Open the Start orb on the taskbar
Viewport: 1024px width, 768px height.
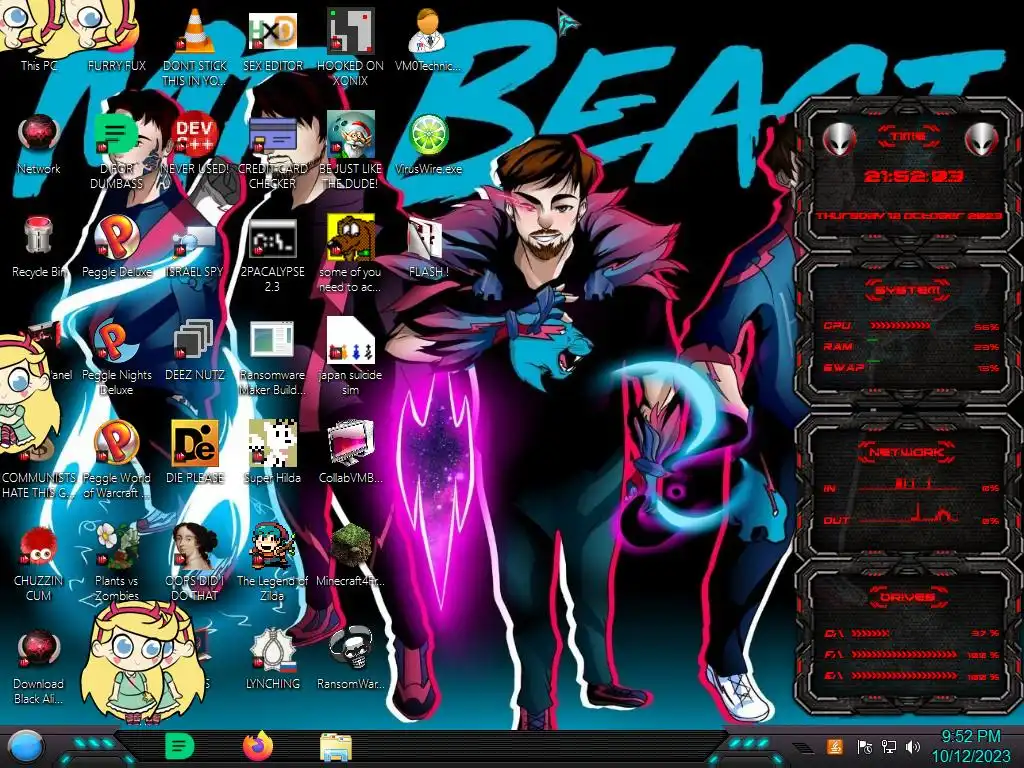[24, 747]
